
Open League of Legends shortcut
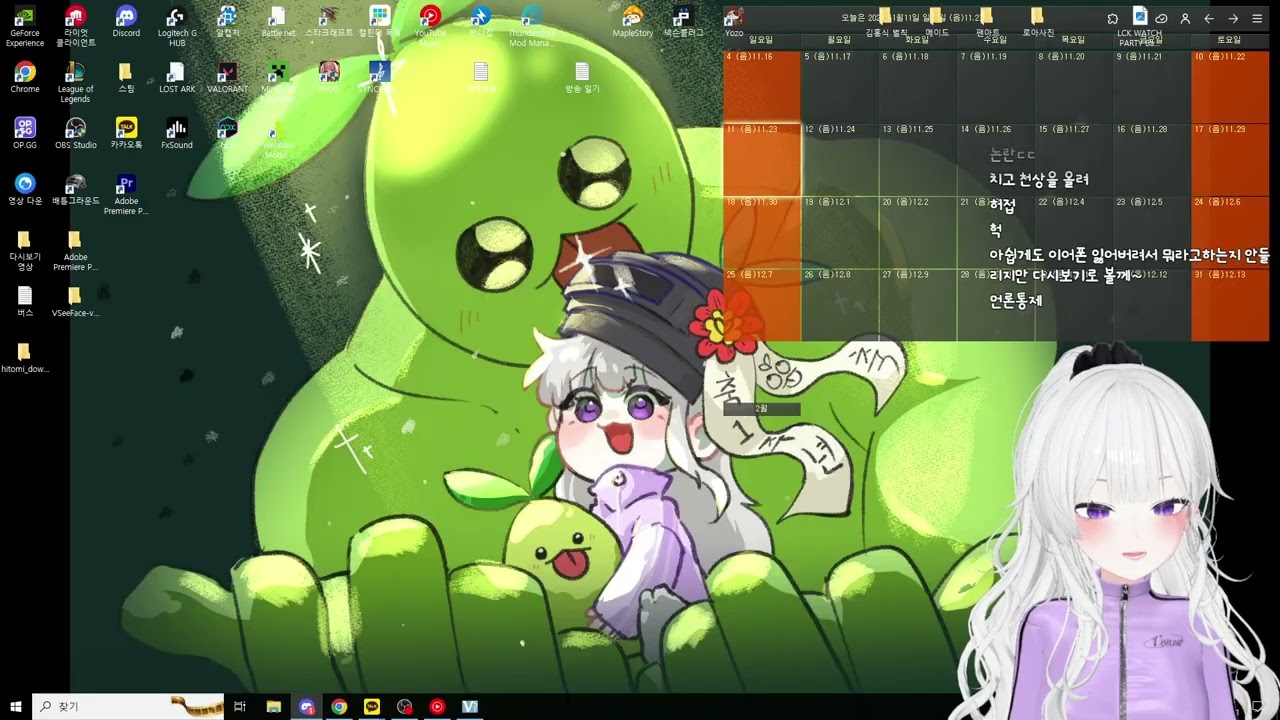[75, 82]
